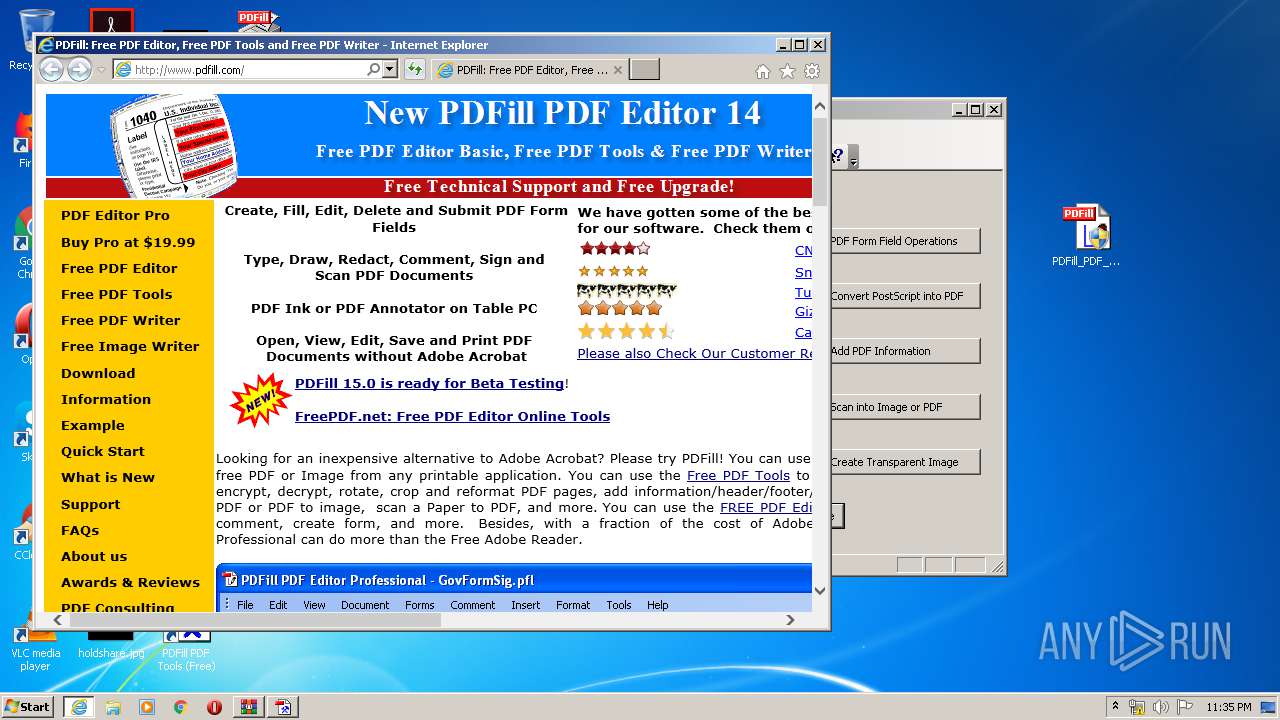
Task: Open Windows Explorer folder on taskbar
Action: tap(113, 707)
